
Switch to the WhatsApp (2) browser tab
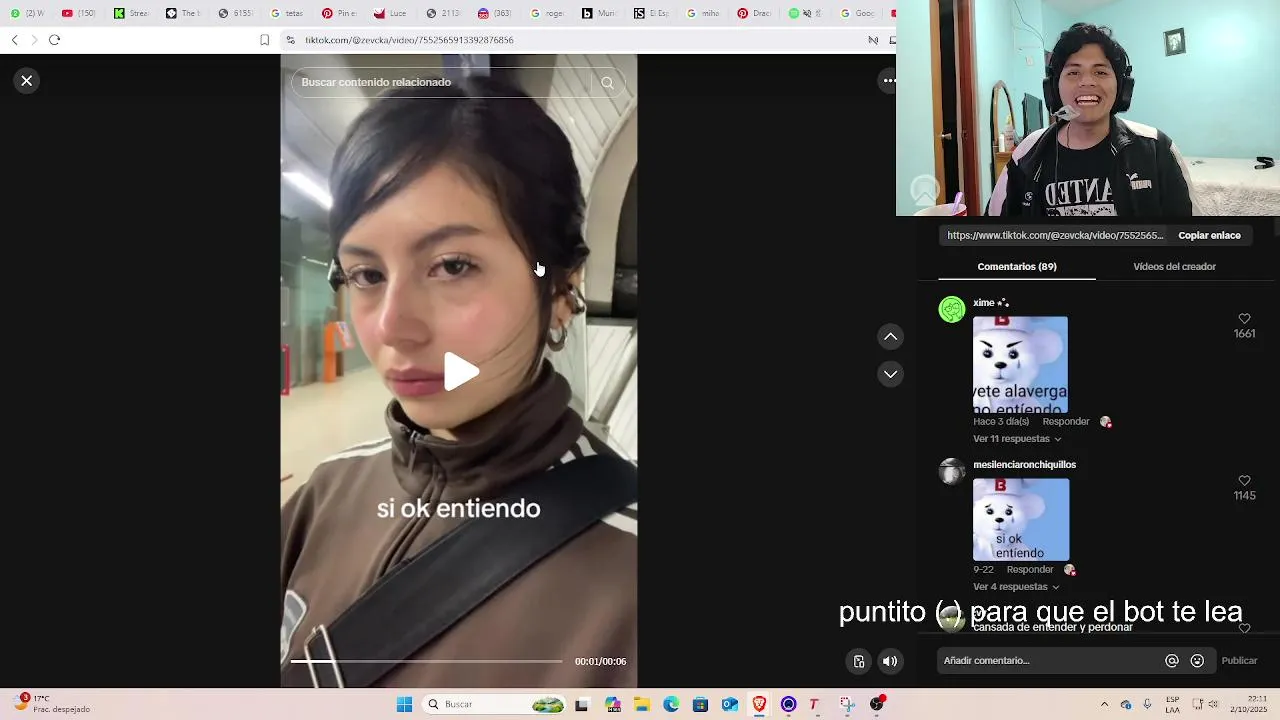pos(27,13)
